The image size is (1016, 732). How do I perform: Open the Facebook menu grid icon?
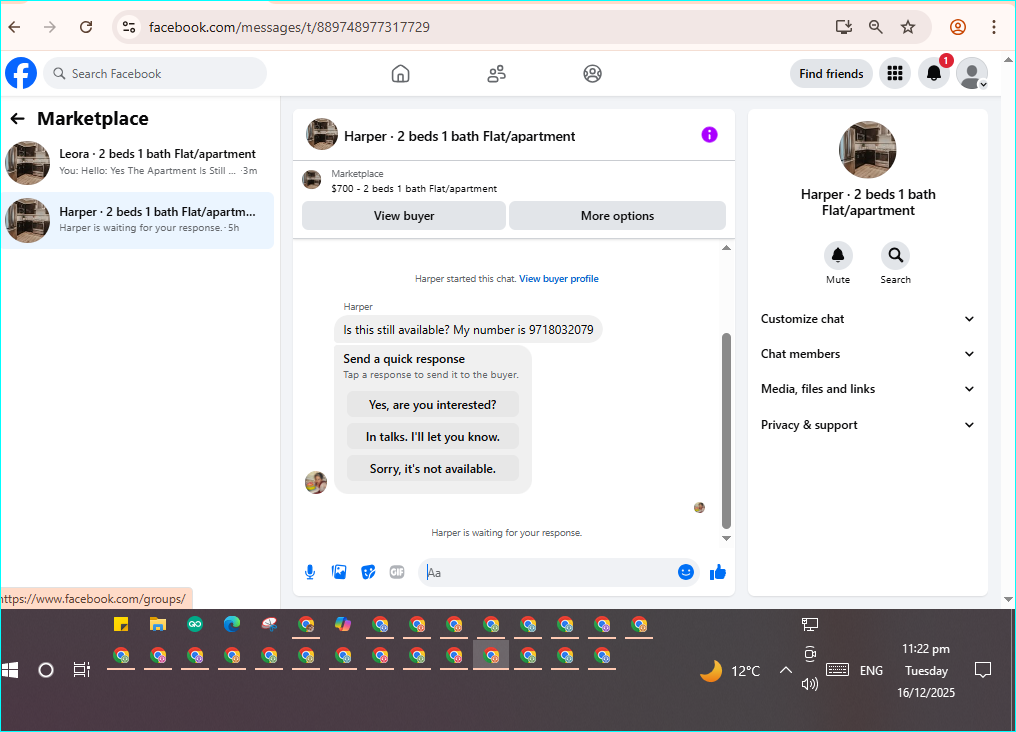click(x=895, y=74)
